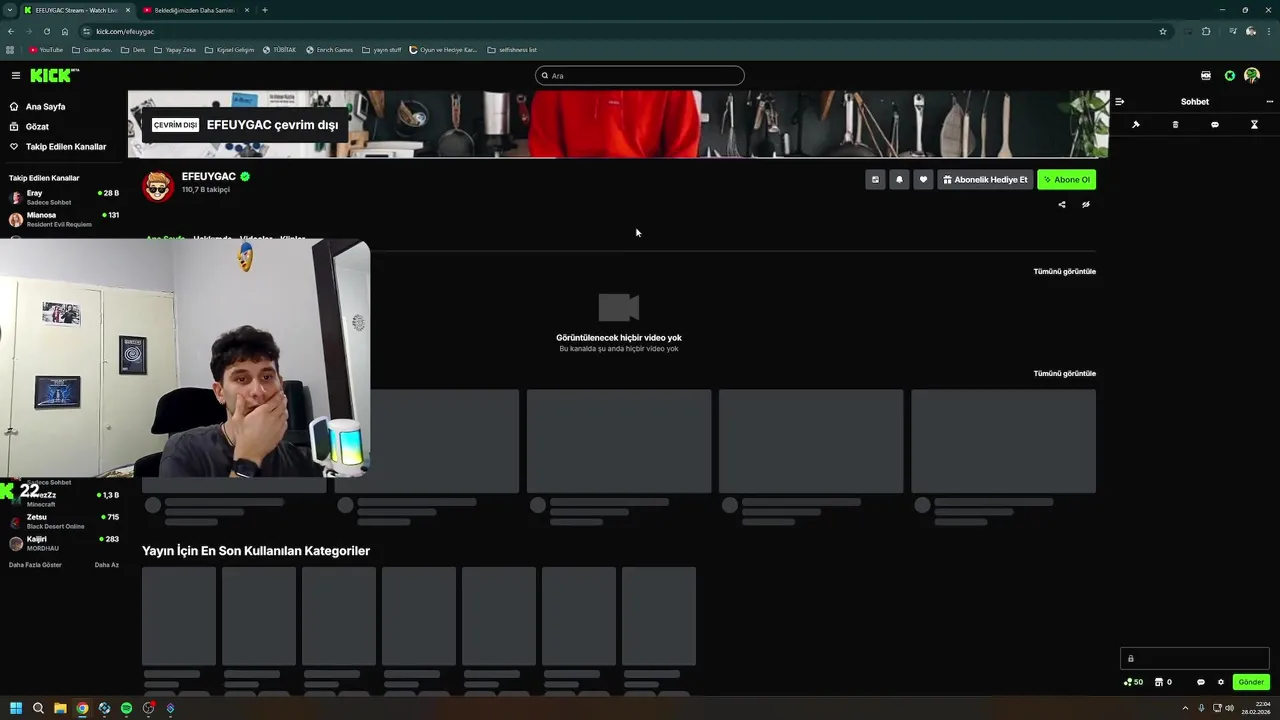
Task: Click the moderation hammer icon in chat
Action: coord(1136,125)
